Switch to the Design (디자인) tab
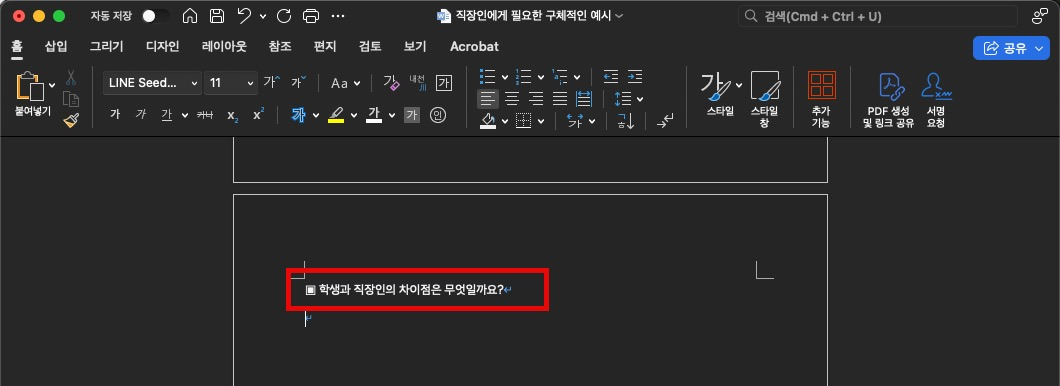The width and height of the screenshot is (1060, 386). (x=163, y=47)
